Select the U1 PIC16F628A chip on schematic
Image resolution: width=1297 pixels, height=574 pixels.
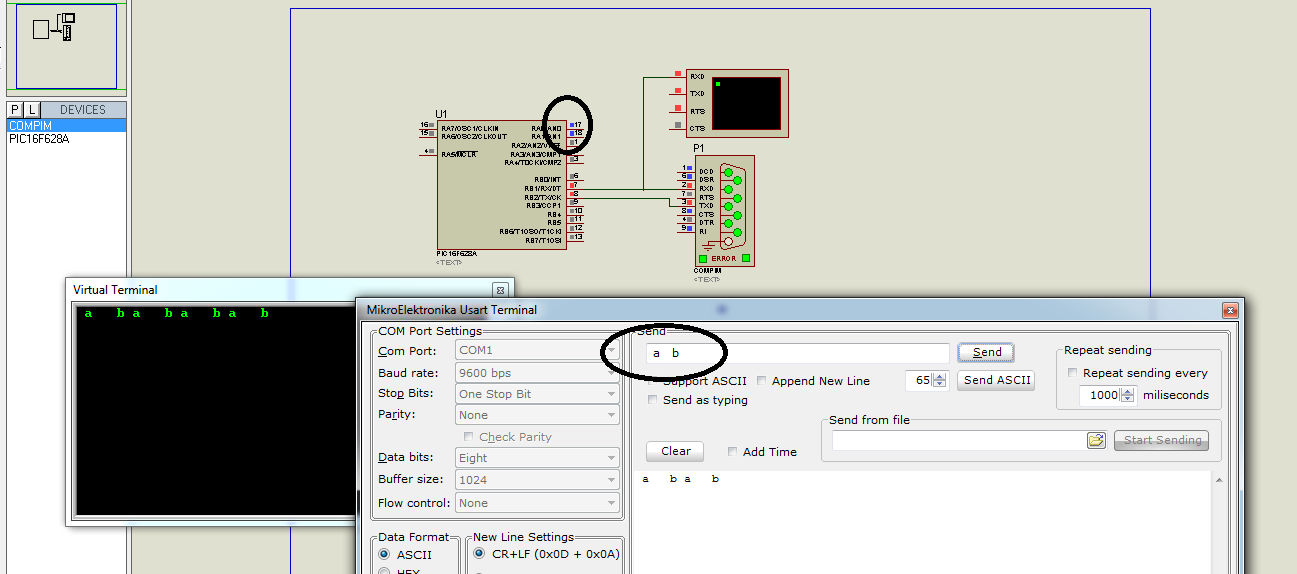pyautogui.click(x=501, y=184)
